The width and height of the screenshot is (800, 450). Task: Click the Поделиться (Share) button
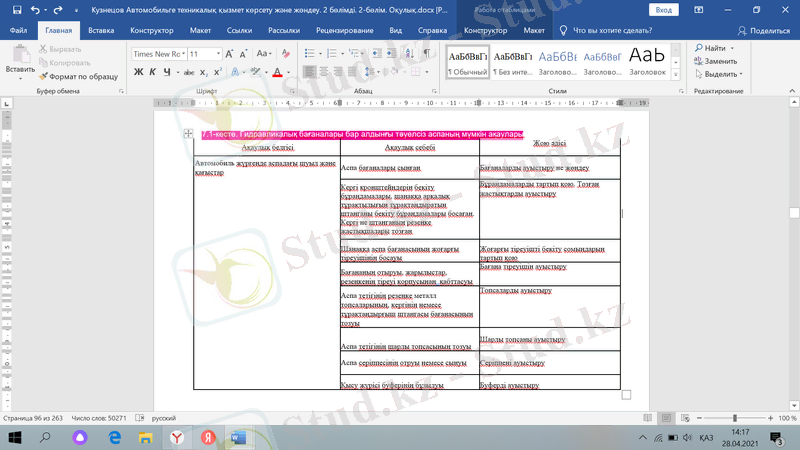pyautogui.click(x=764, y=30)
